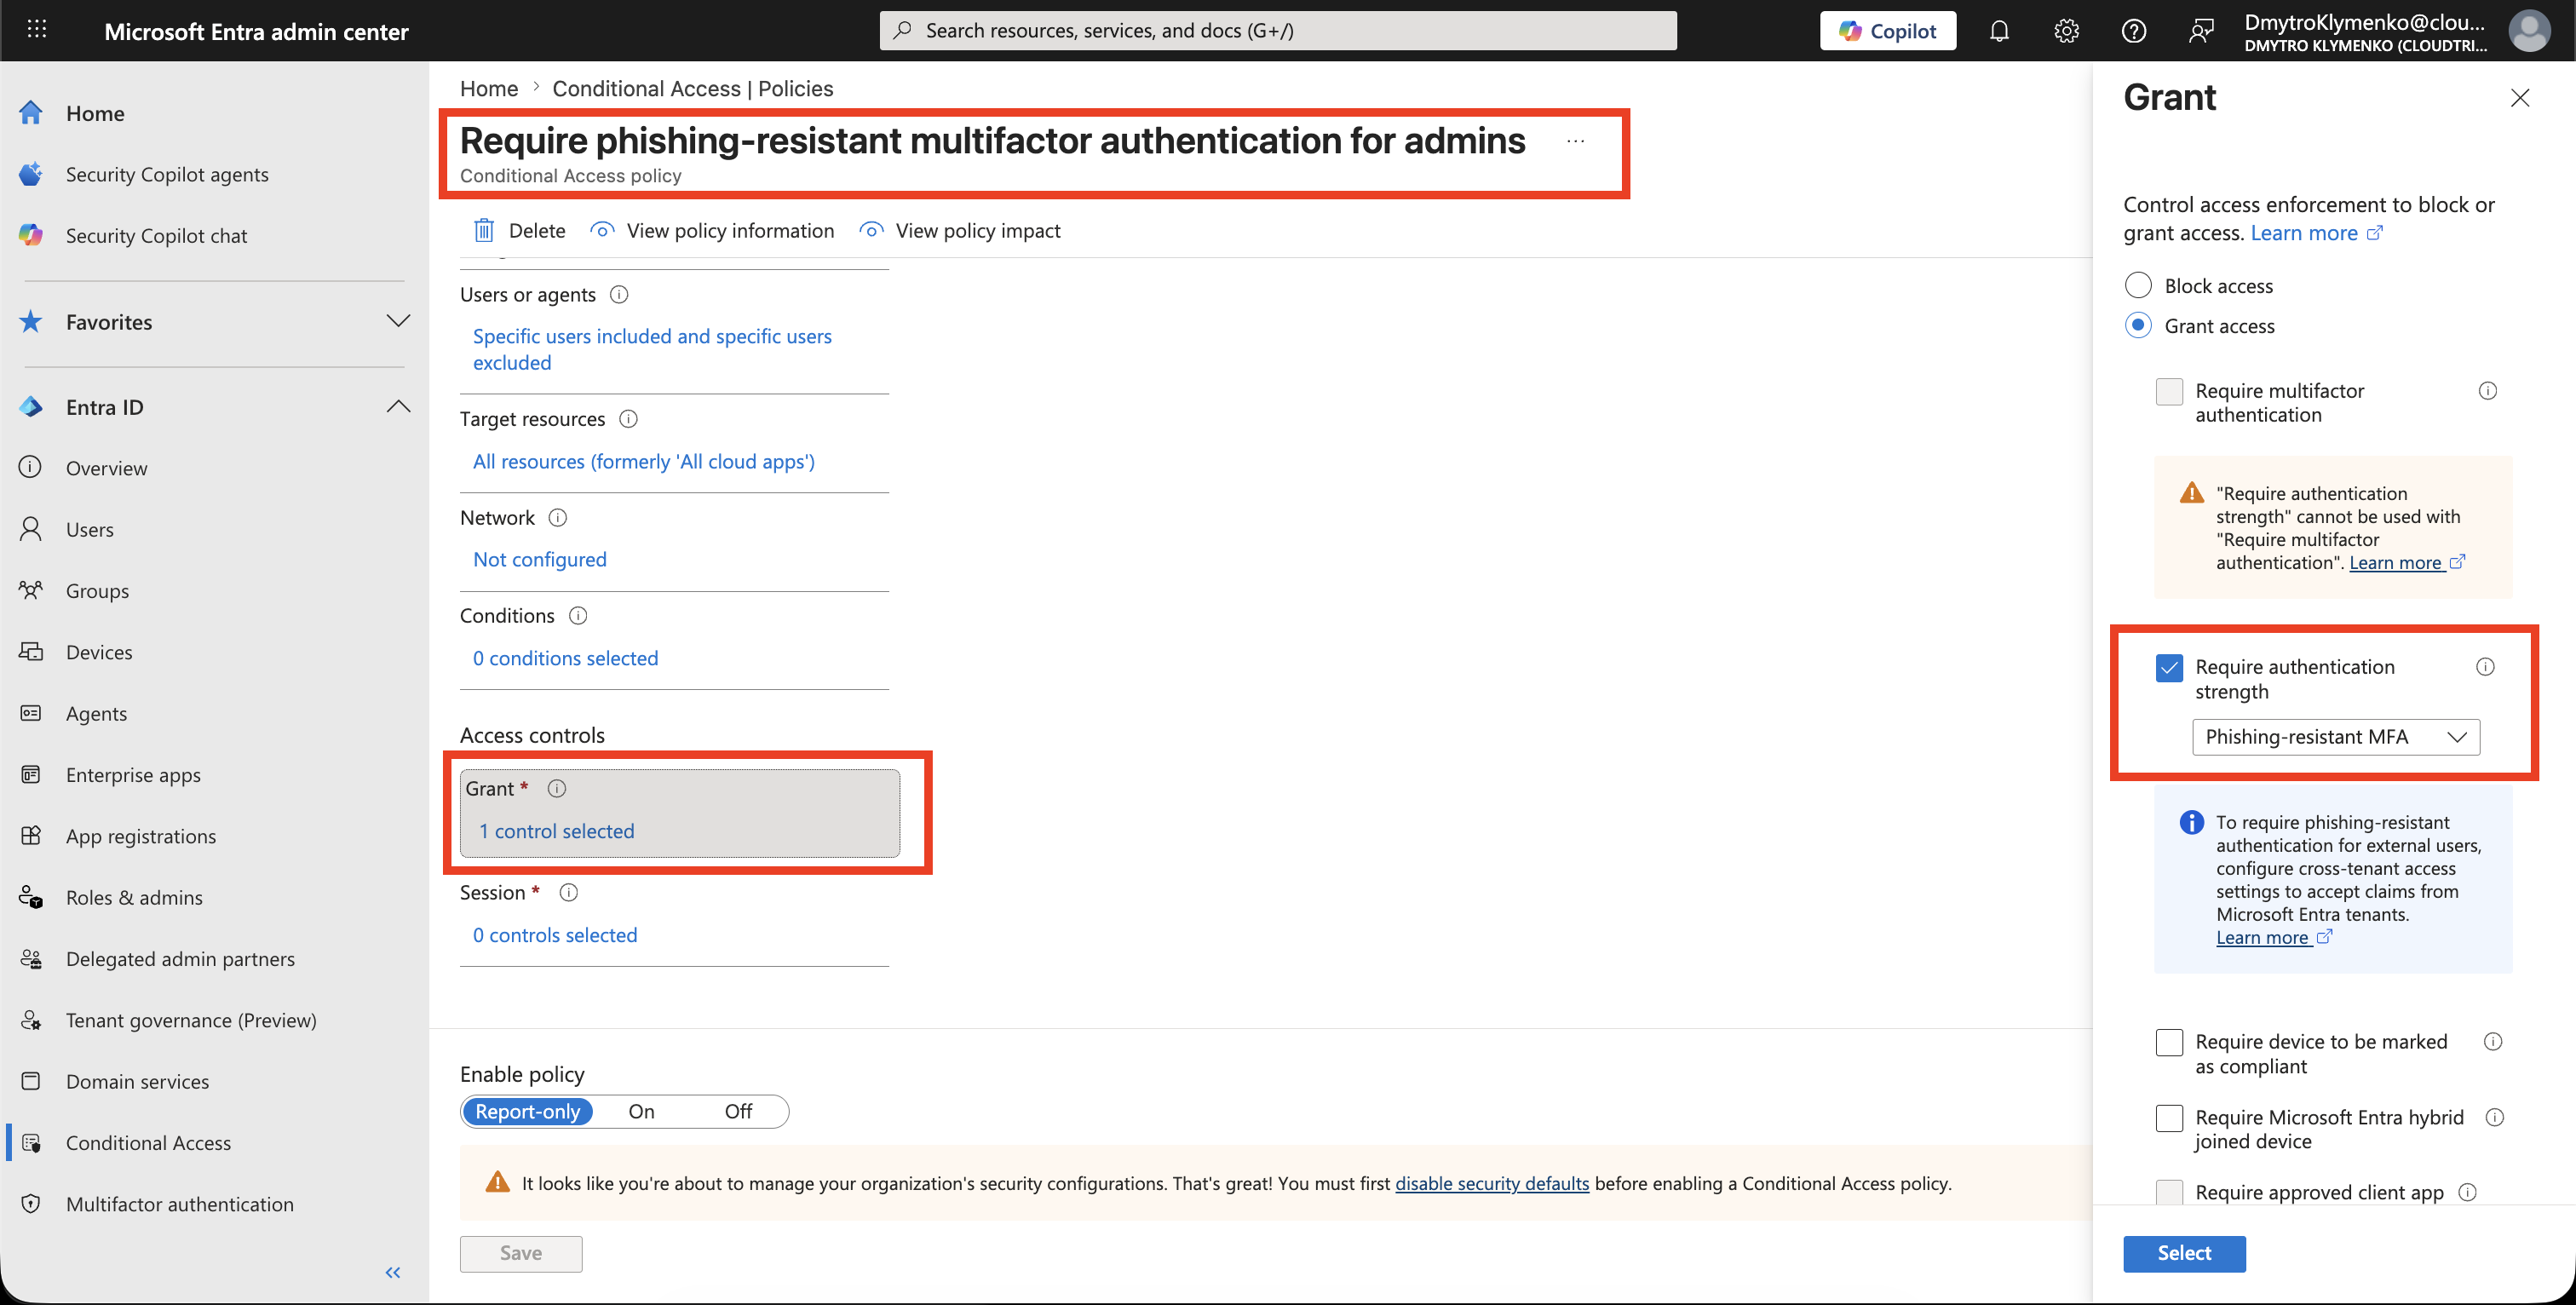The height and width of the screenshot is (1305, 2576).
Task: Check Require device to be marked compliant
Action: 2169,1042
